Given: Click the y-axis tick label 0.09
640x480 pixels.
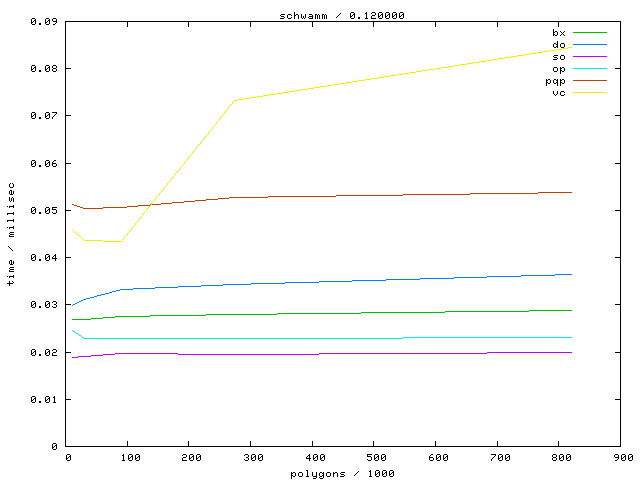Looking at the screenshot, I should tap(44, 22).
